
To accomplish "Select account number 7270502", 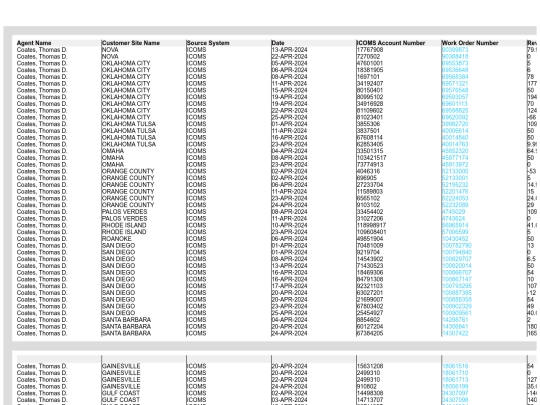I will 368,56.
